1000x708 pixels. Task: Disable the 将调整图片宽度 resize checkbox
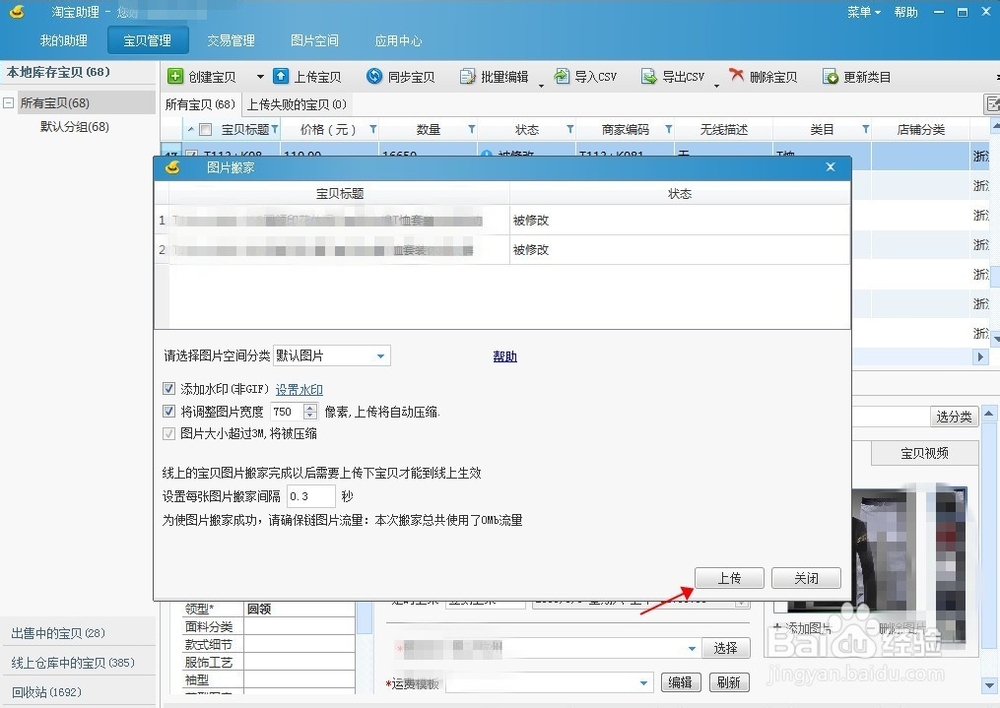[x=170, y=410]
